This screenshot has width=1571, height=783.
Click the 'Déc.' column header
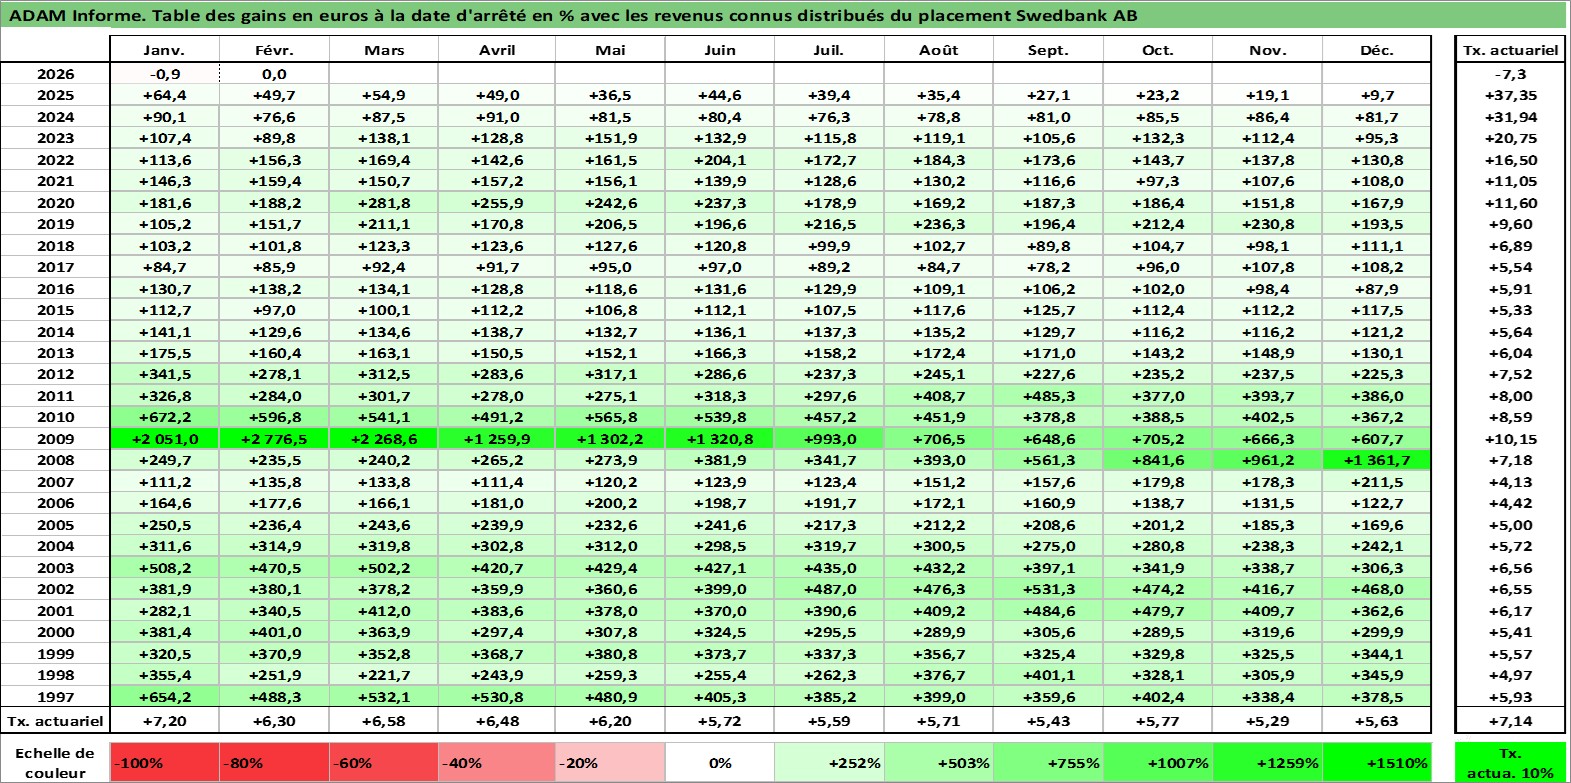pos(1377,50)
